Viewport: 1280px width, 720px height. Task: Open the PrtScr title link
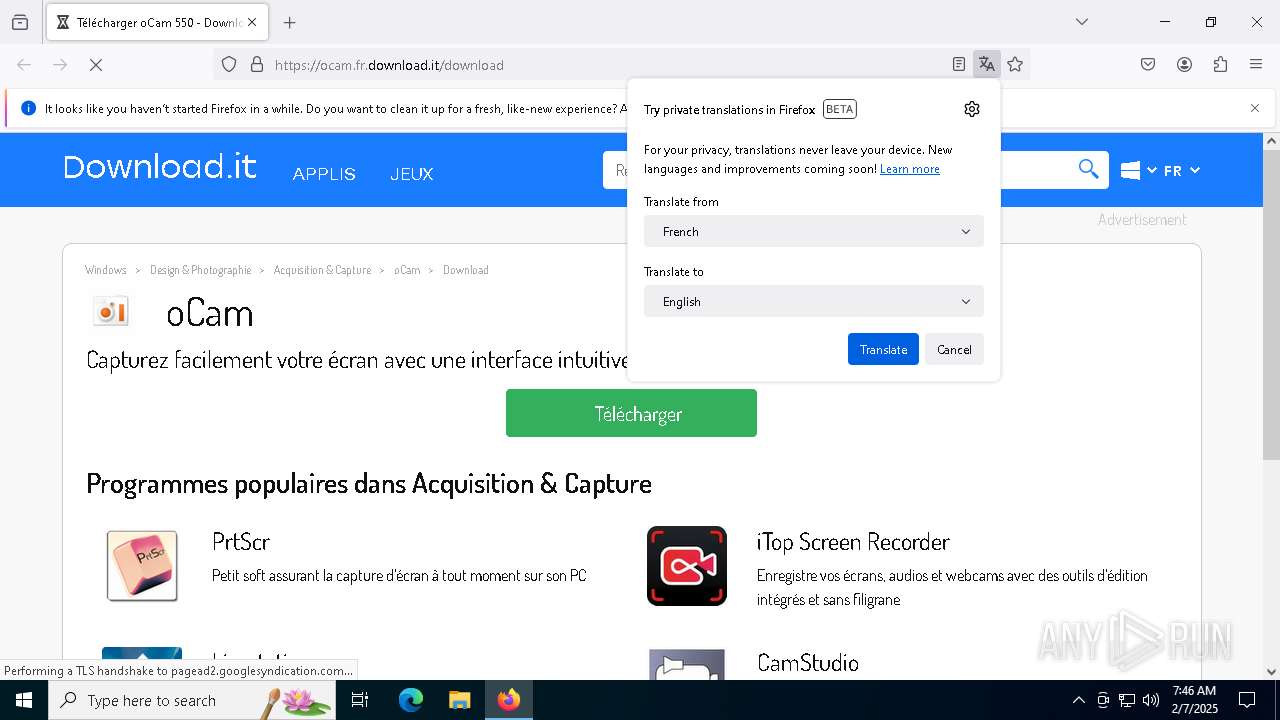click(x=241, y=541)
